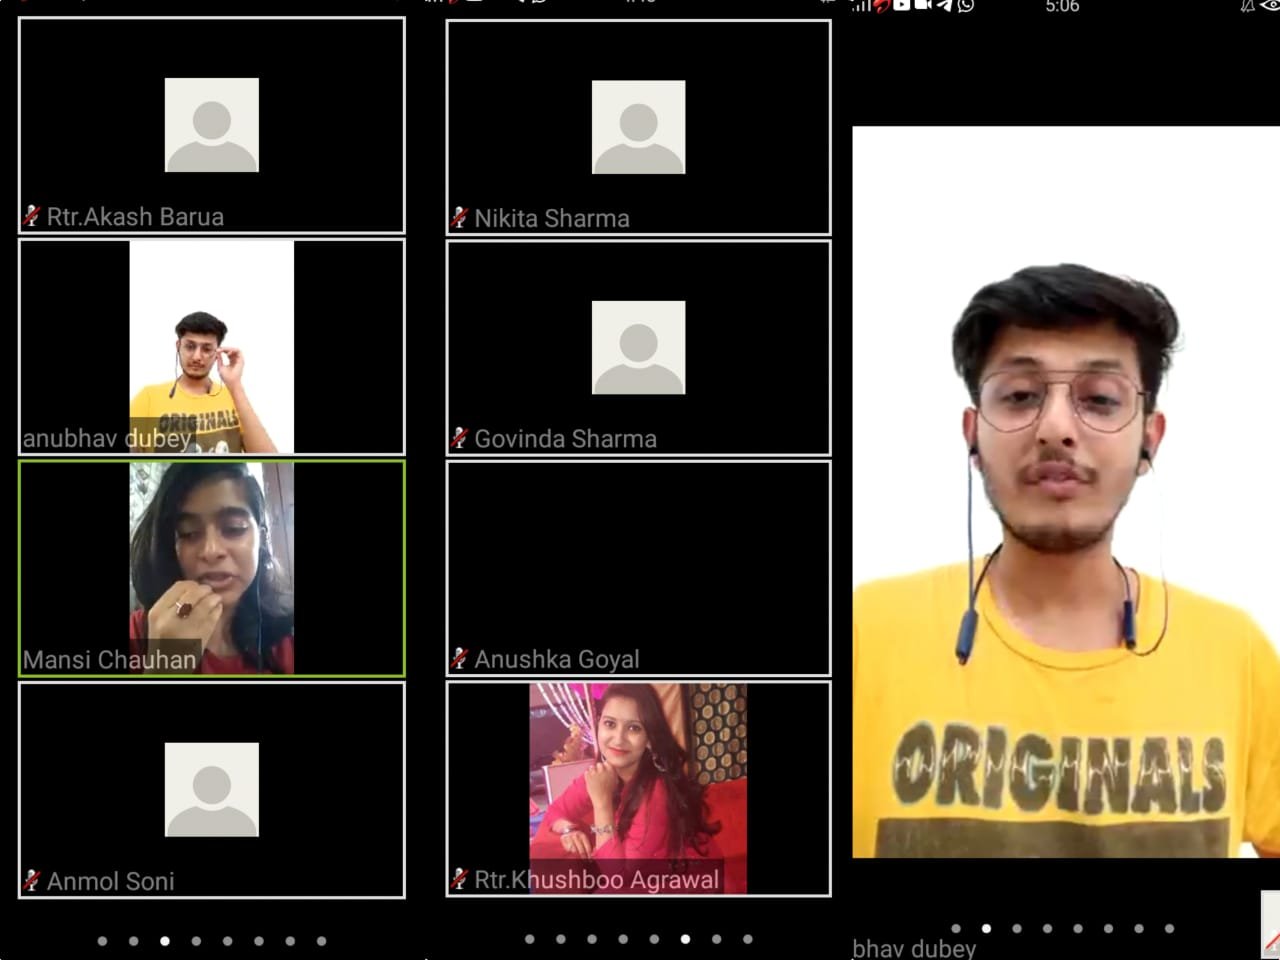Open anubhav dubey's video tile in grid
1280x960 pixels.
pos(211,347)
